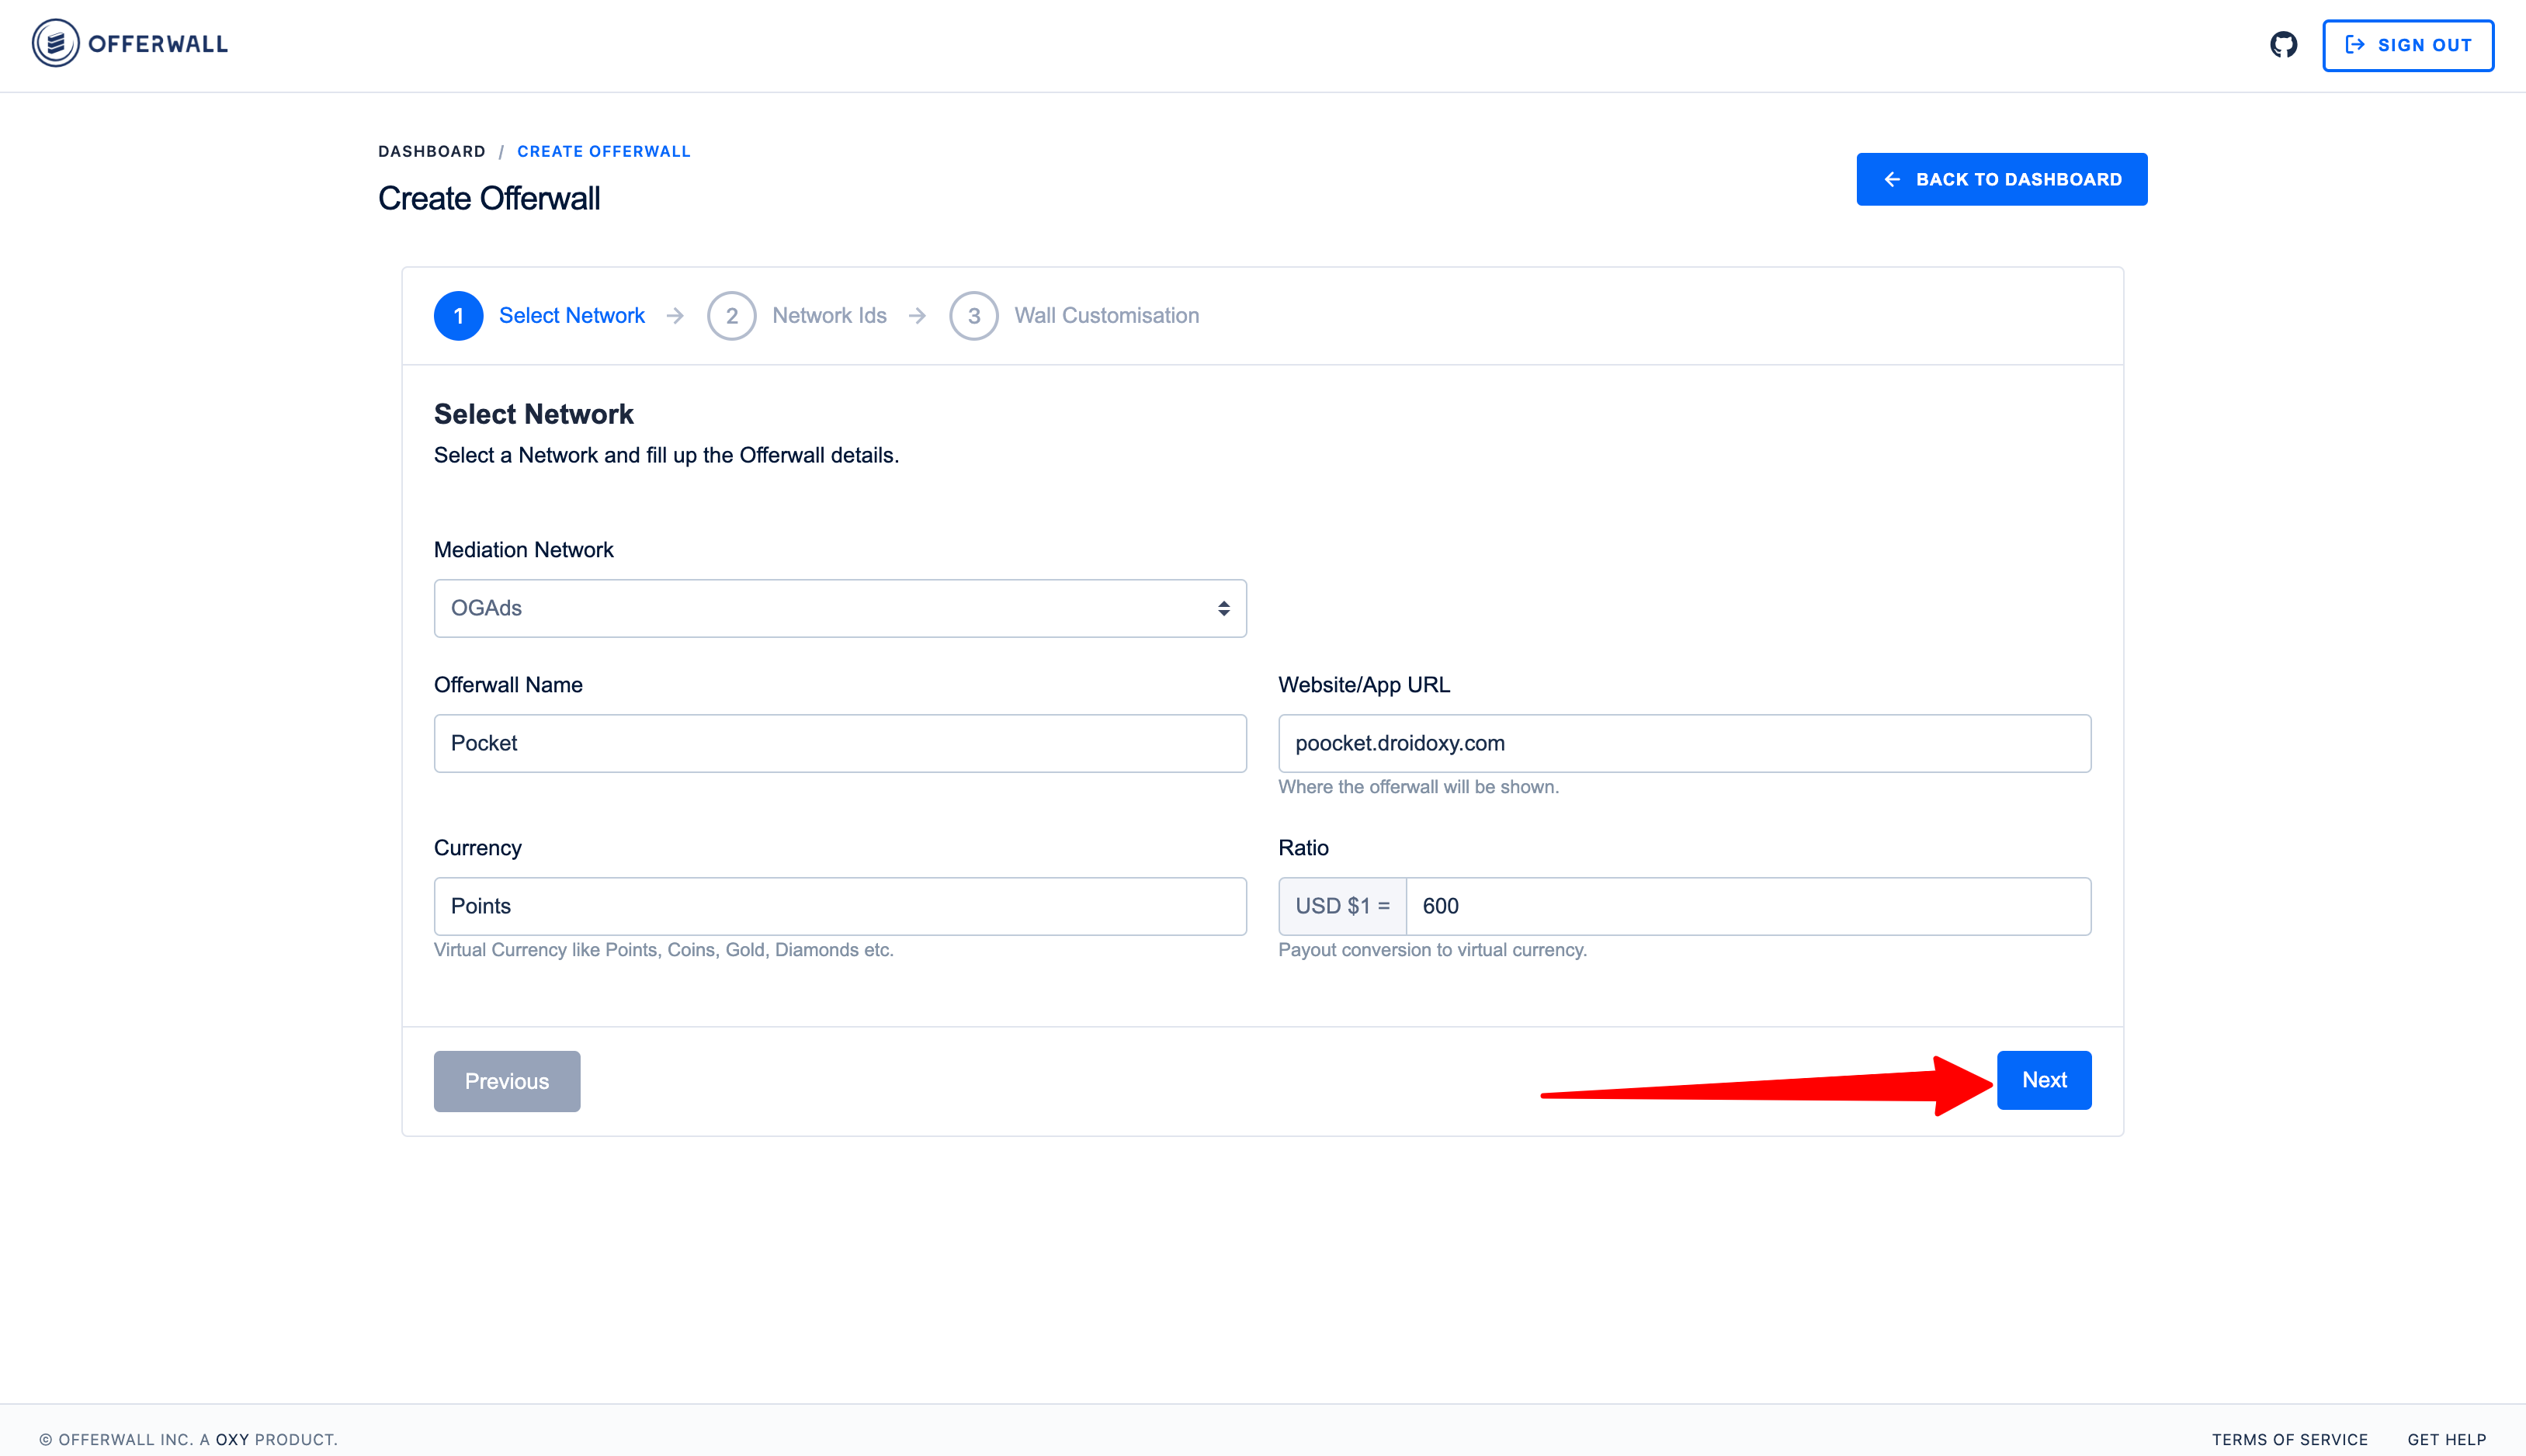
Task: Switch to the Select Network step label
Action: coord(571,316)
